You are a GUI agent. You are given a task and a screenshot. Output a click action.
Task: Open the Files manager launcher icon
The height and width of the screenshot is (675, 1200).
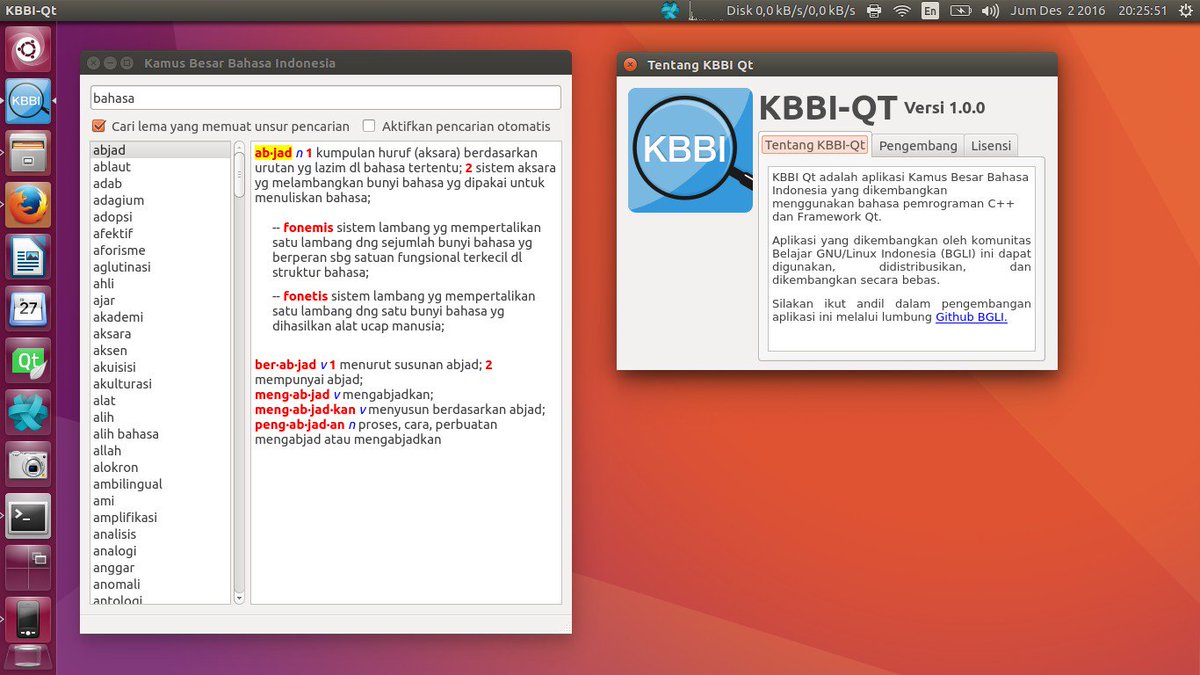coord(28,153)
